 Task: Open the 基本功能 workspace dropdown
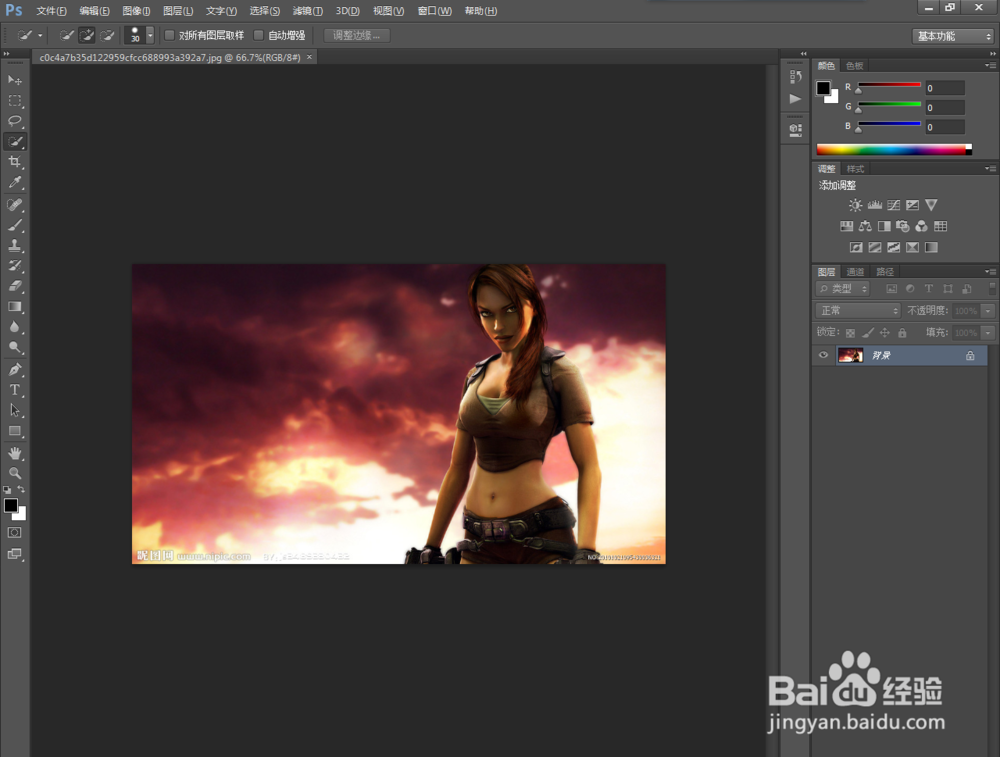(953, 36)
